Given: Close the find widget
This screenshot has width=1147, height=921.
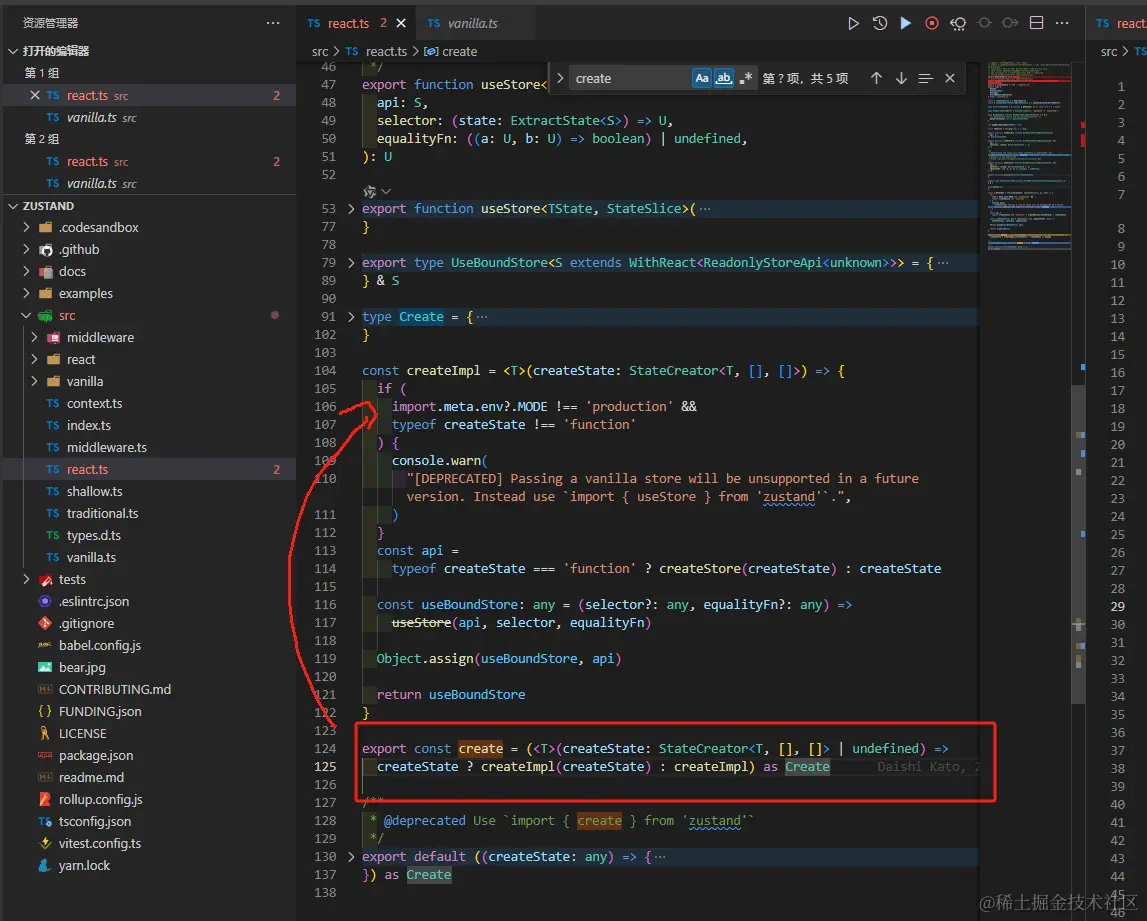Looking at the screenshot, I should coord(950,78).
